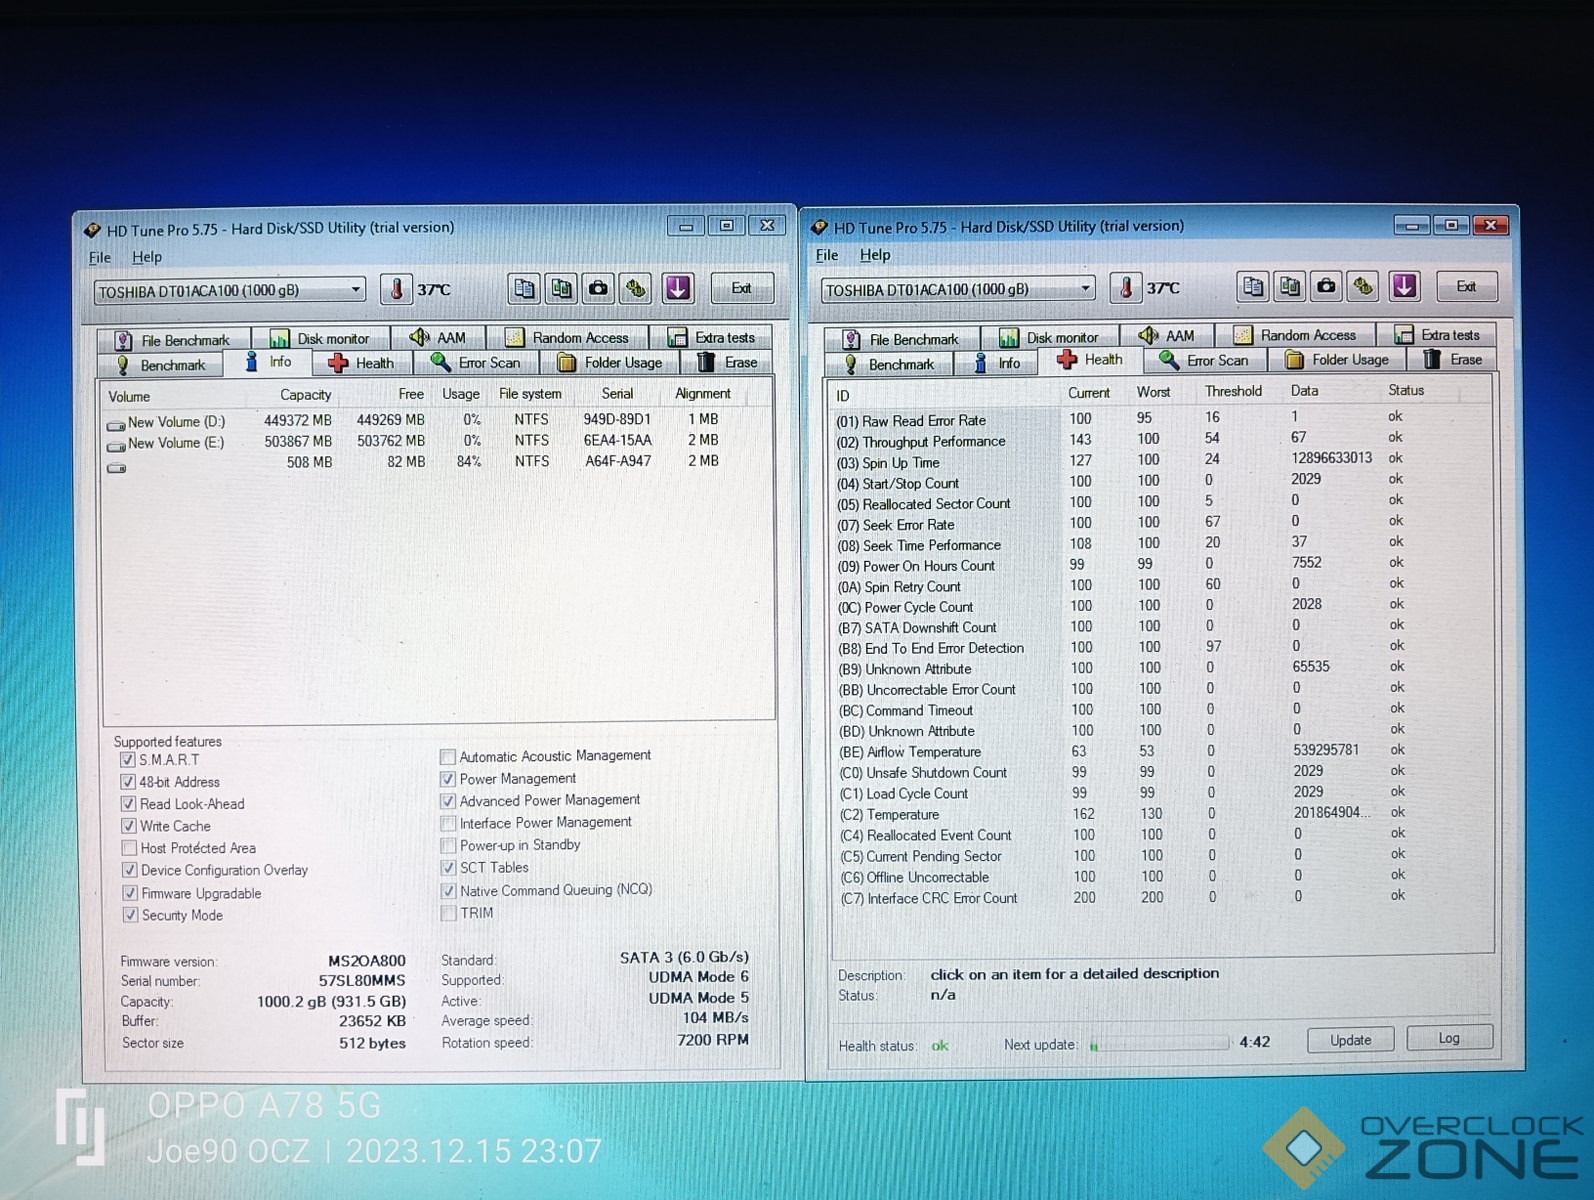Image resolution: width=1594 pixels, height=1200 pixels.
Task: Select (05) Reallocated Sector Count row
Action: pyautogui.click(x=1123, y=502)
